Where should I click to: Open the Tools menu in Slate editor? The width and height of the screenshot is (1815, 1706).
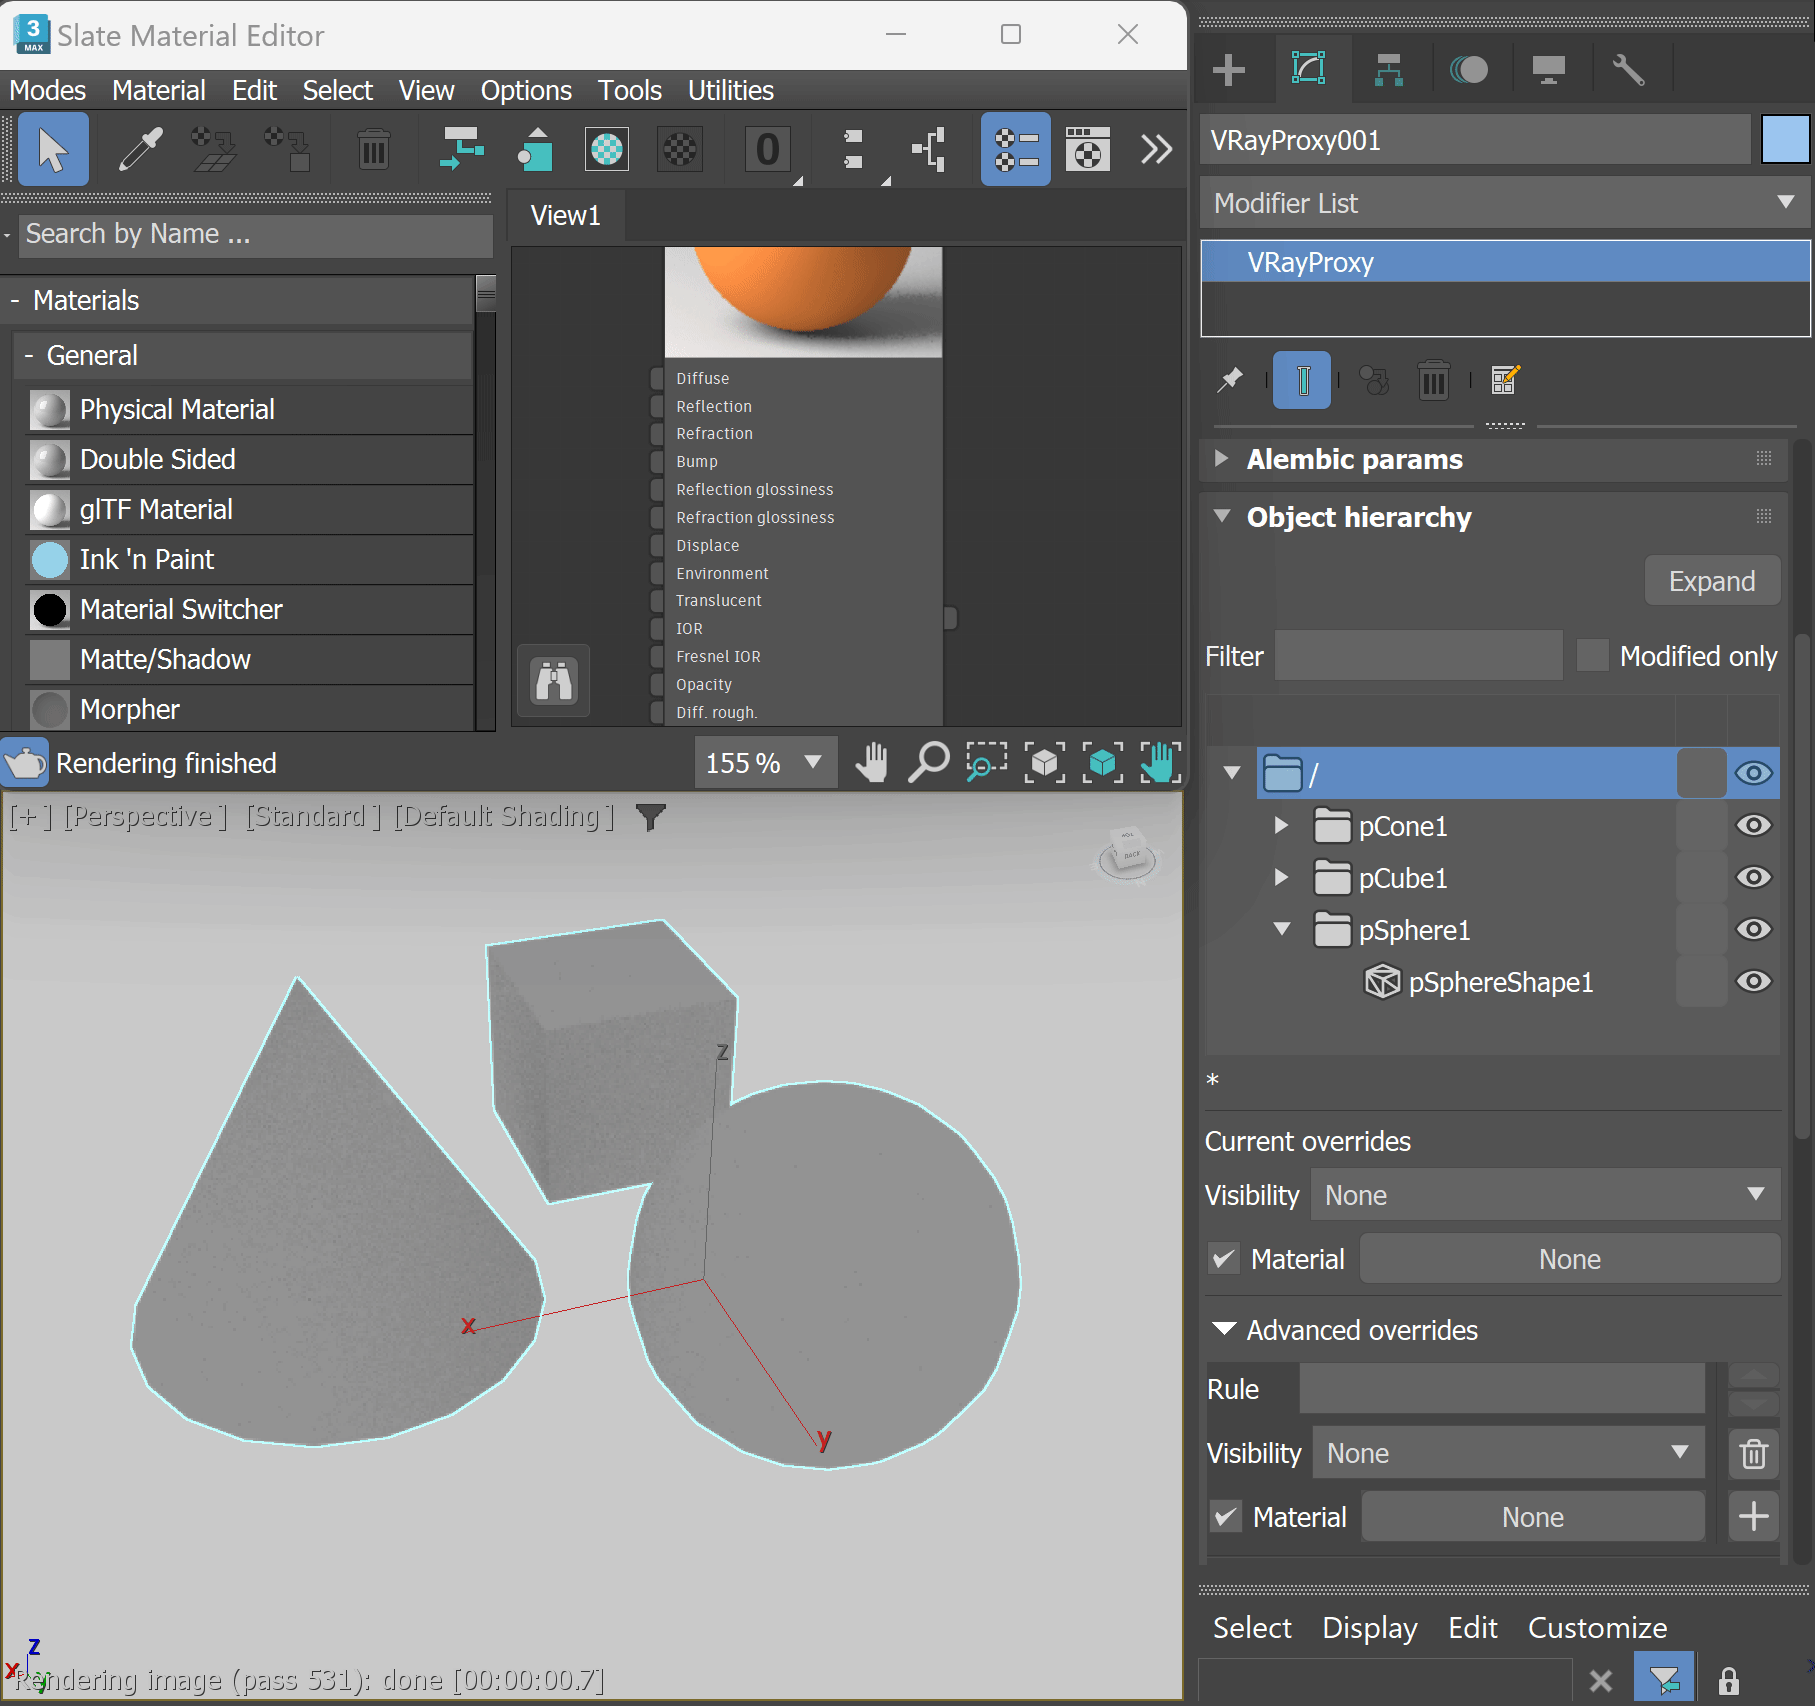coord(629,90)
